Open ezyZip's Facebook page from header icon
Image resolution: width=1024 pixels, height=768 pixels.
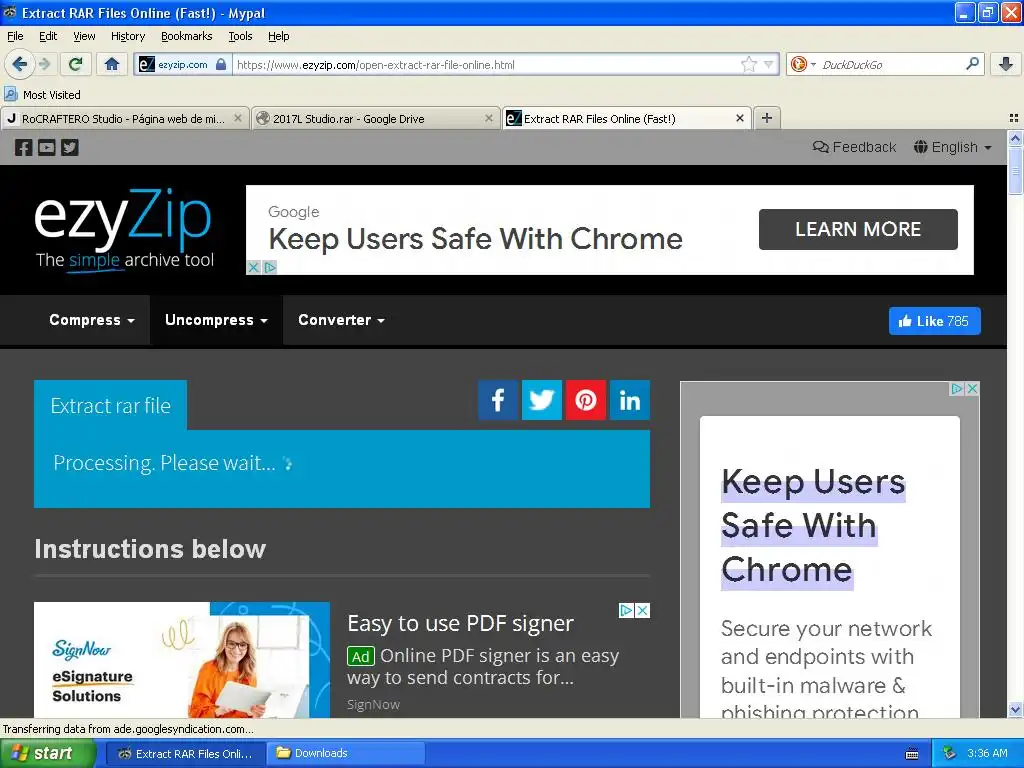click(x=24, y=148)
